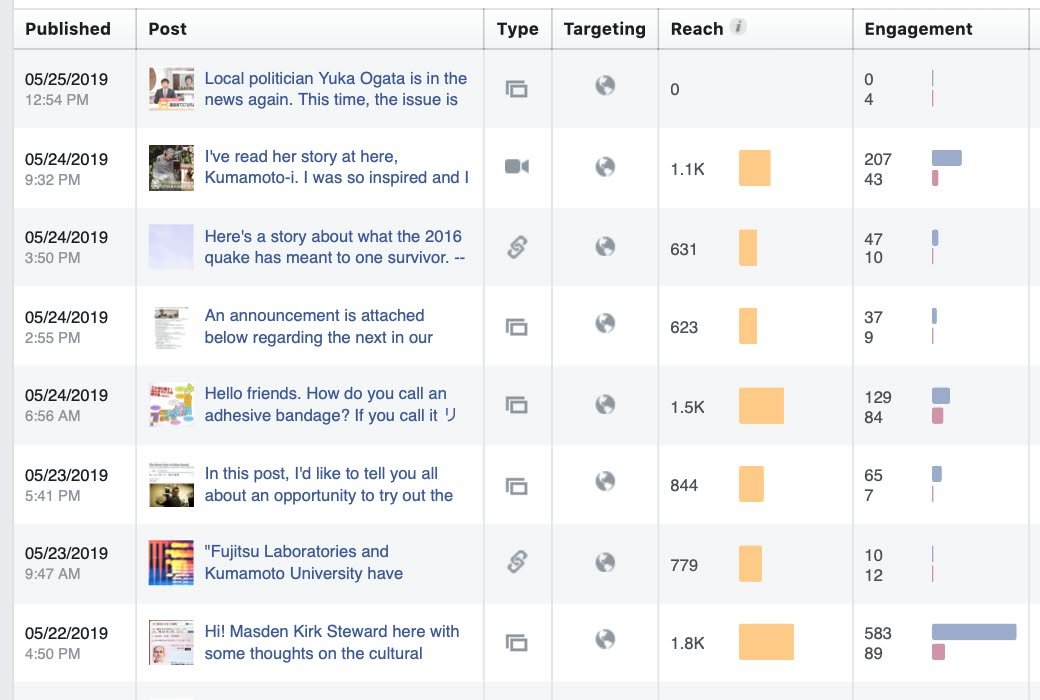Click the Reach info icon in header

click(x=738, y=27)
